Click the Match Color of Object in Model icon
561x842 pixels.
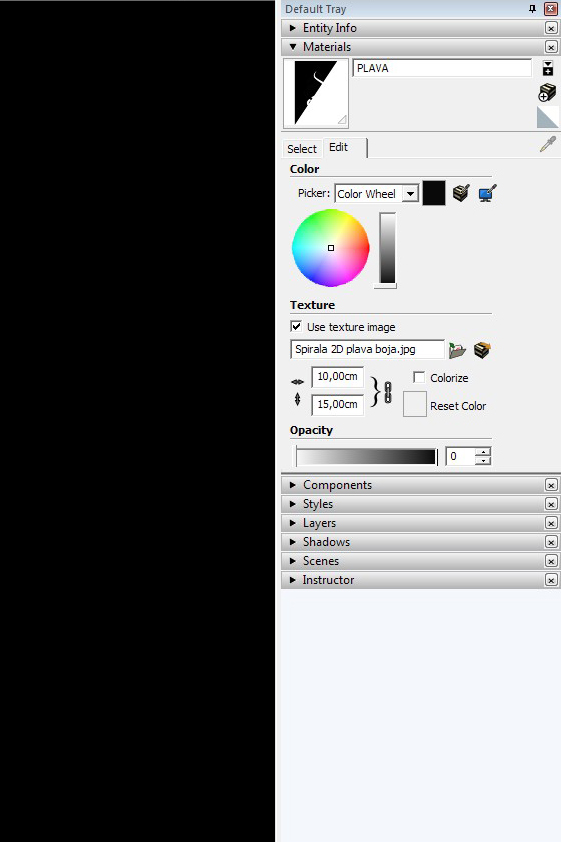(461, 193)
